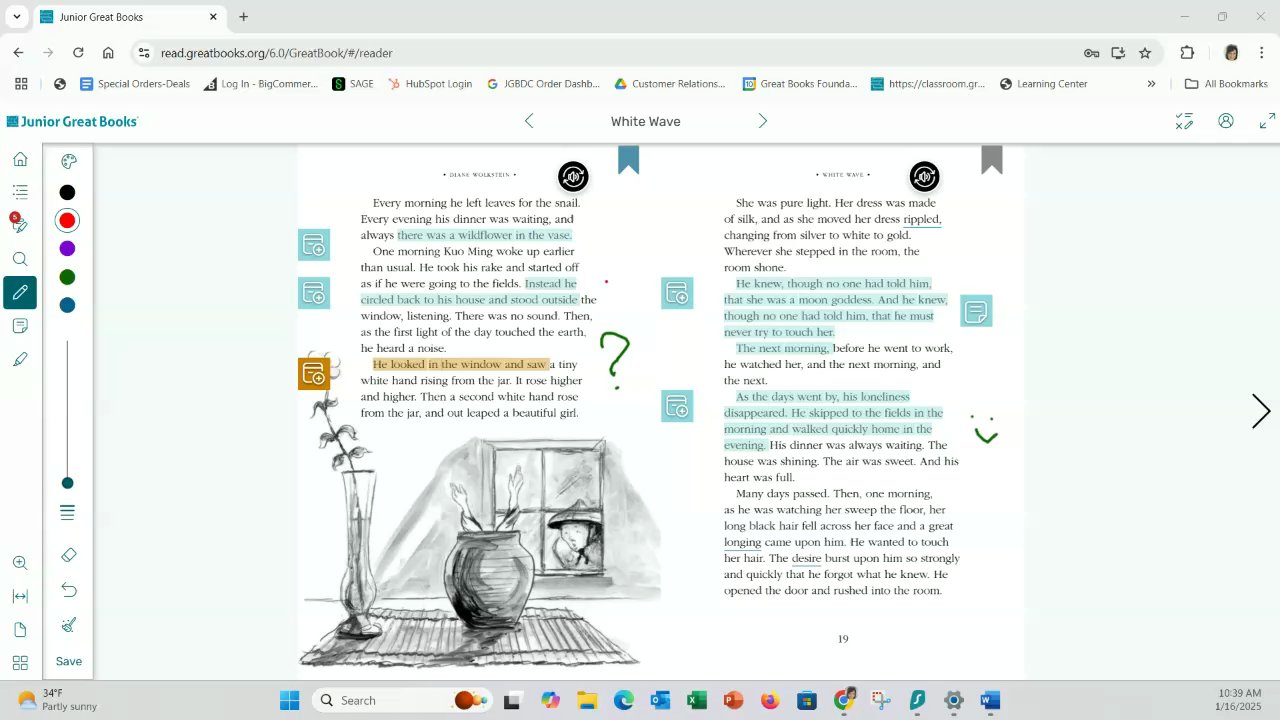Open Excel from the taskbar
The image size is (1280, 720).
point(697,700)
